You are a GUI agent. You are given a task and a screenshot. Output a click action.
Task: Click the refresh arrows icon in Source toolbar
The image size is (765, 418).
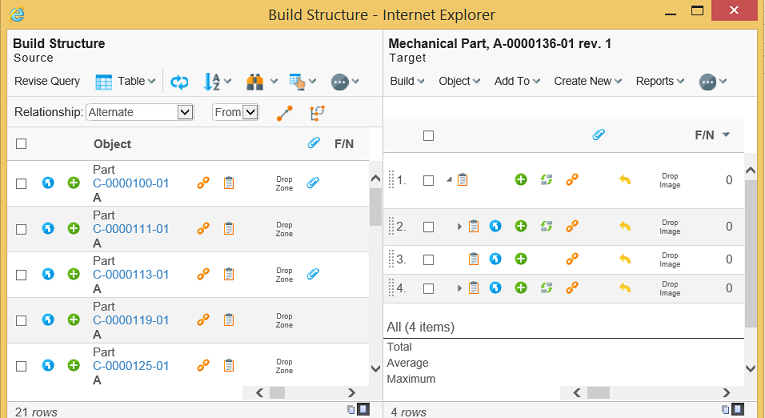click(179, 82)
